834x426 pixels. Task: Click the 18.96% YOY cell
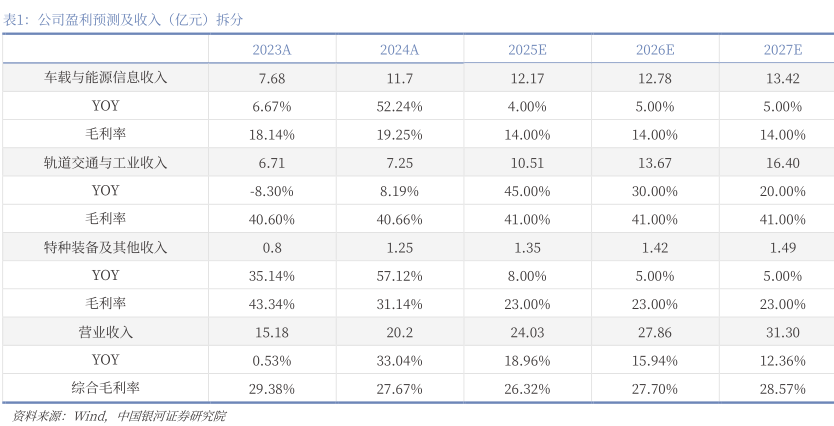point(527,360)
